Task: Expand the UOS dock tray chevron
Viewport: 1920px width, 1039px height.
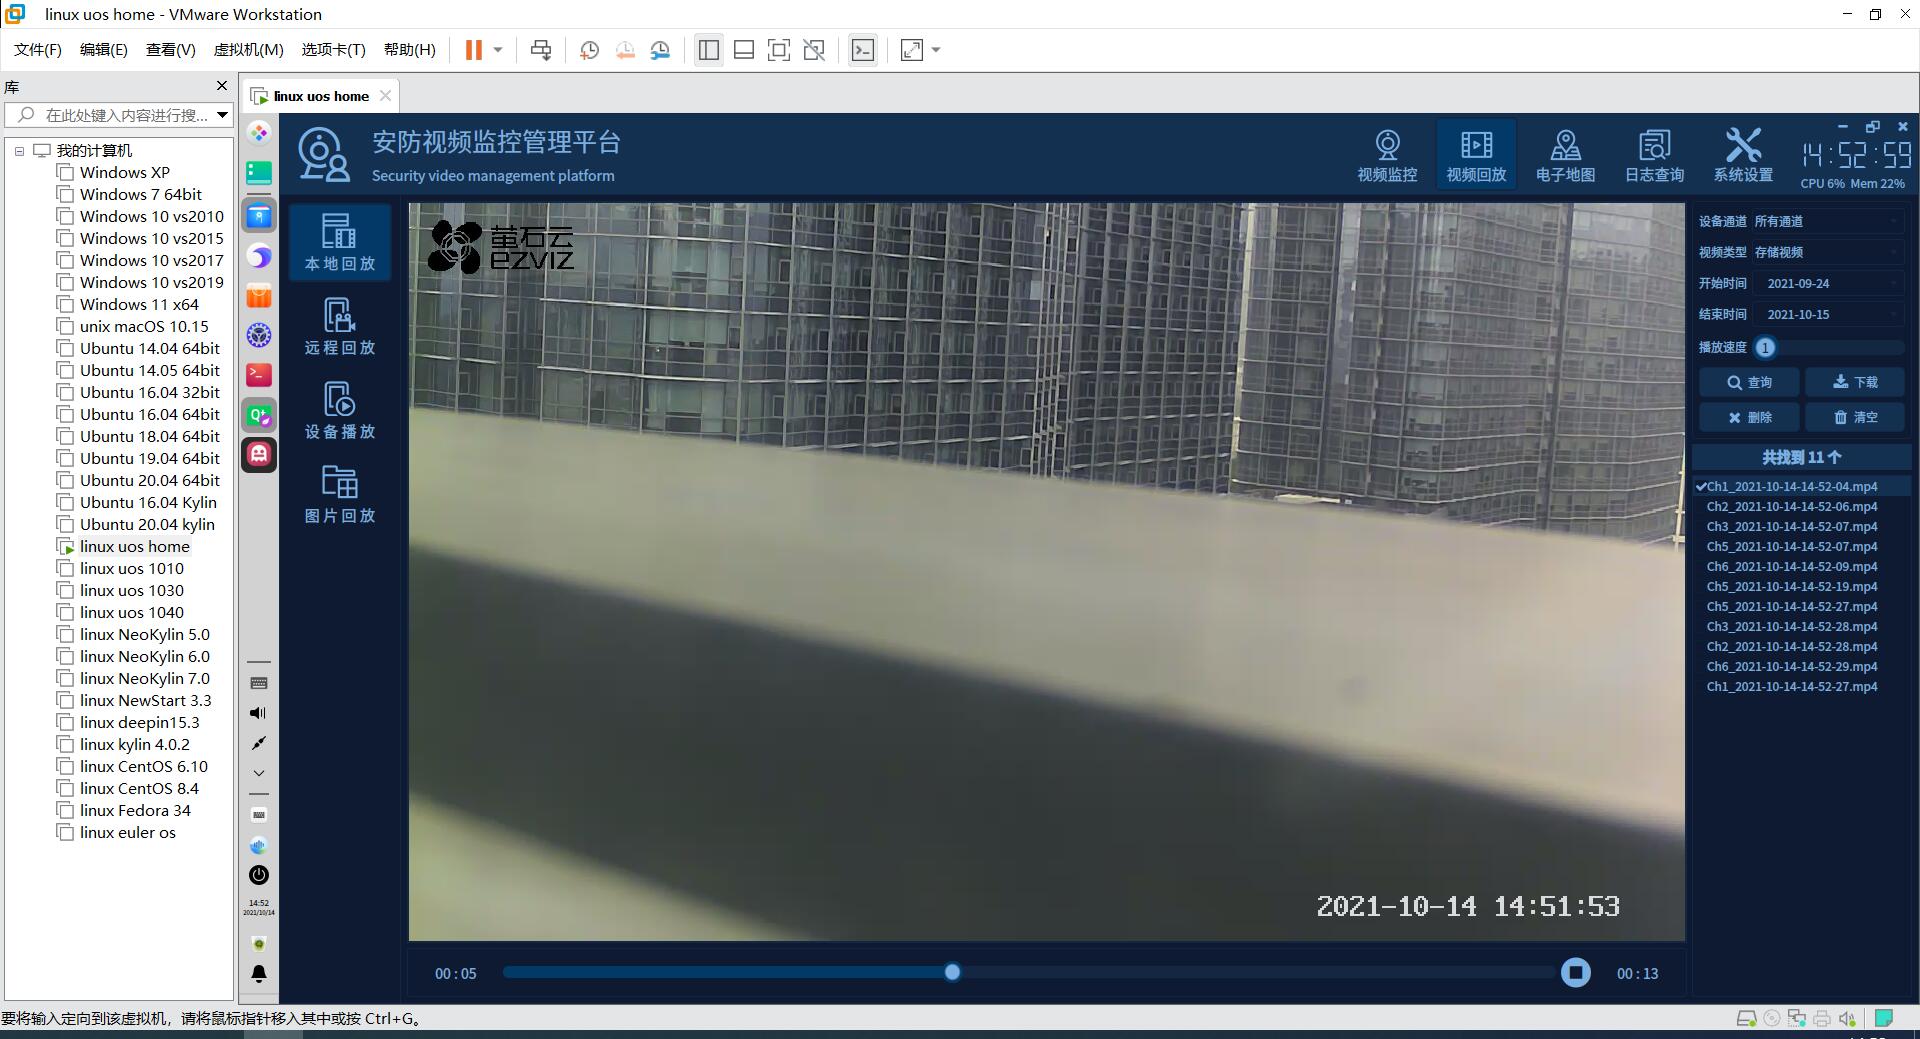Action: pos(259,773)
